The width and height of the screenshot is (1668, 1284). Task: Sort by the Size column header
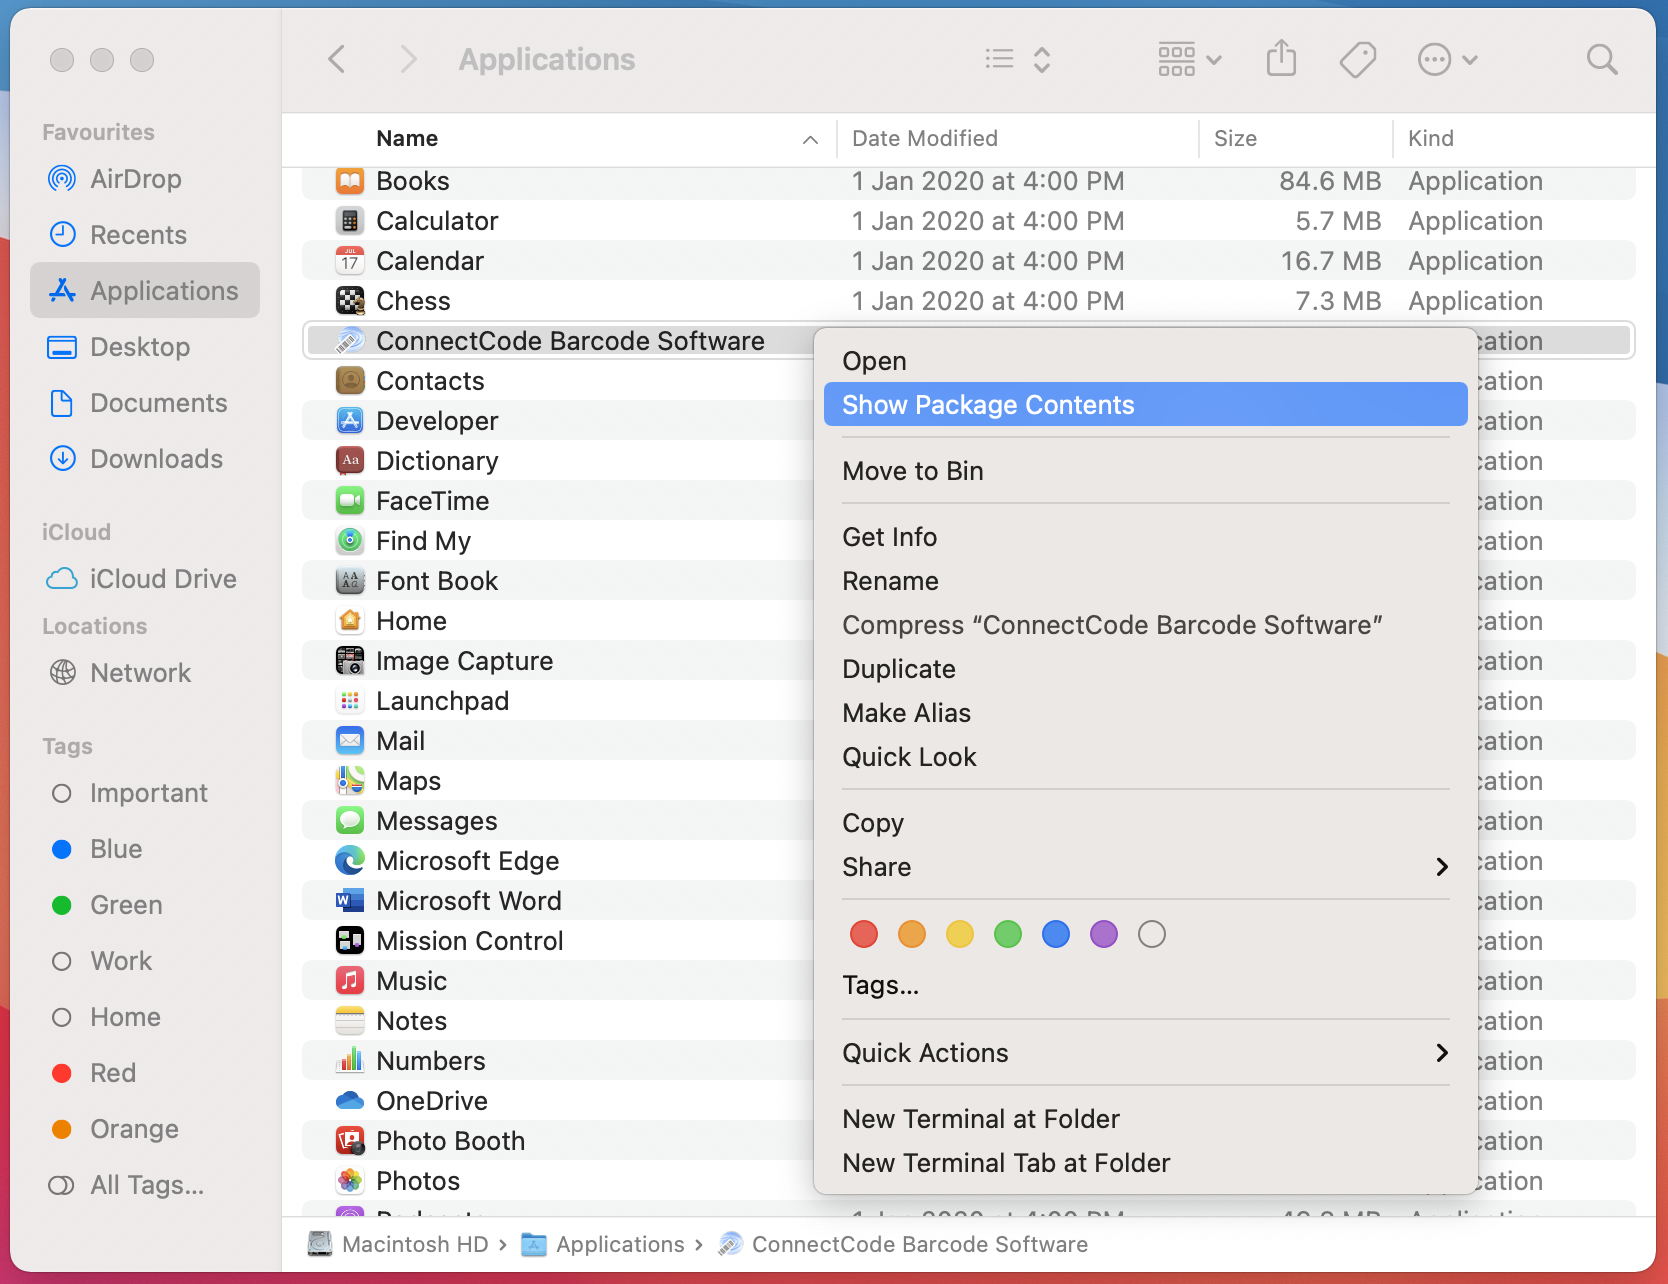tap(1295, 139)
